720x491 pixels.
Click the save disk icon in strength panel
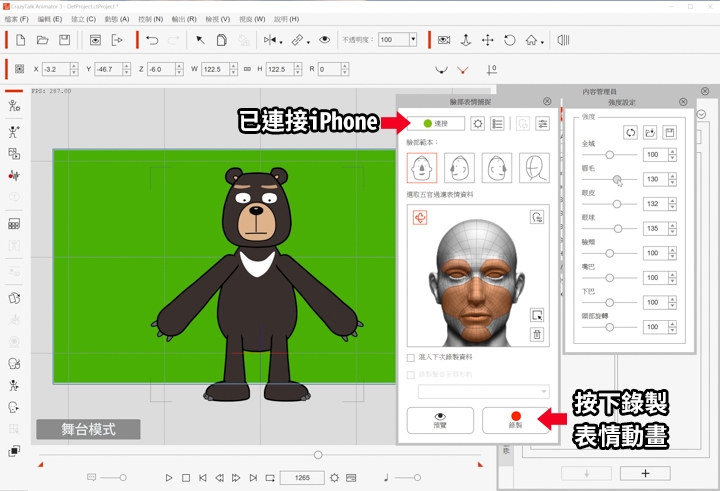pyautogui.click(x=670, y=133)
